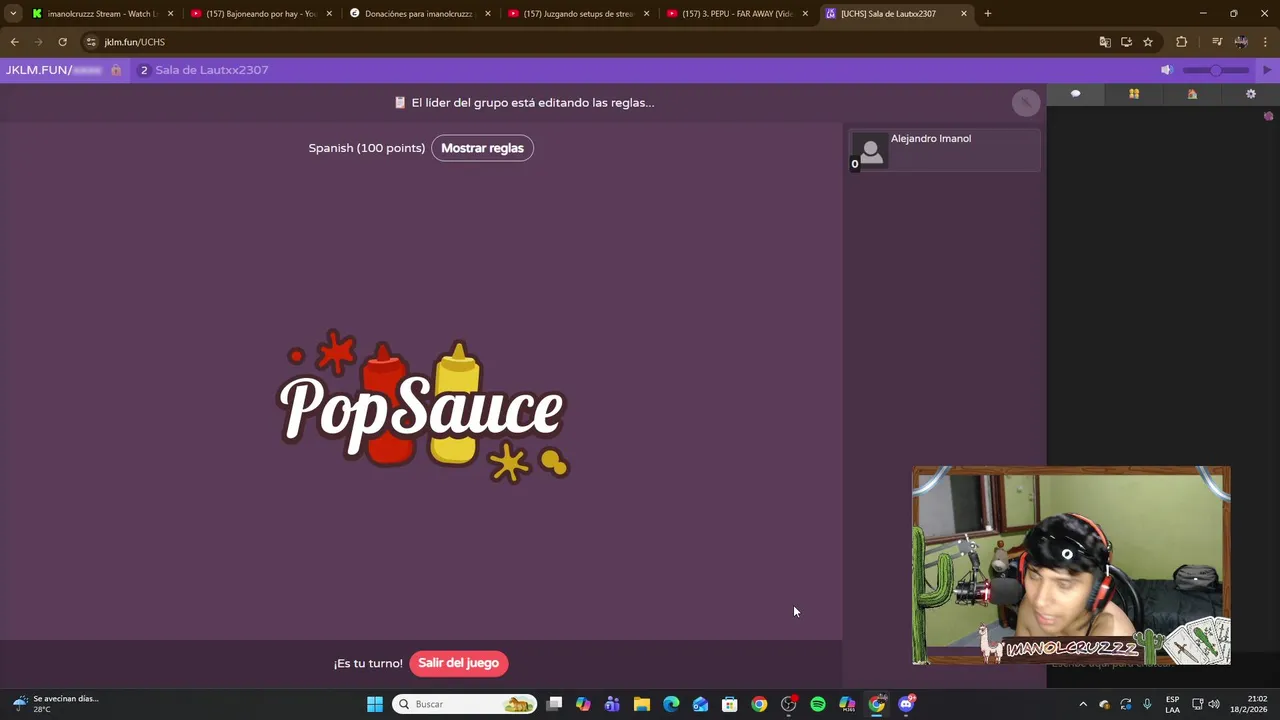1280x720 pixels.
Task: Open Microsoft Edge from the taskbar
Action: pyautogui.click(x=671, y=704)
